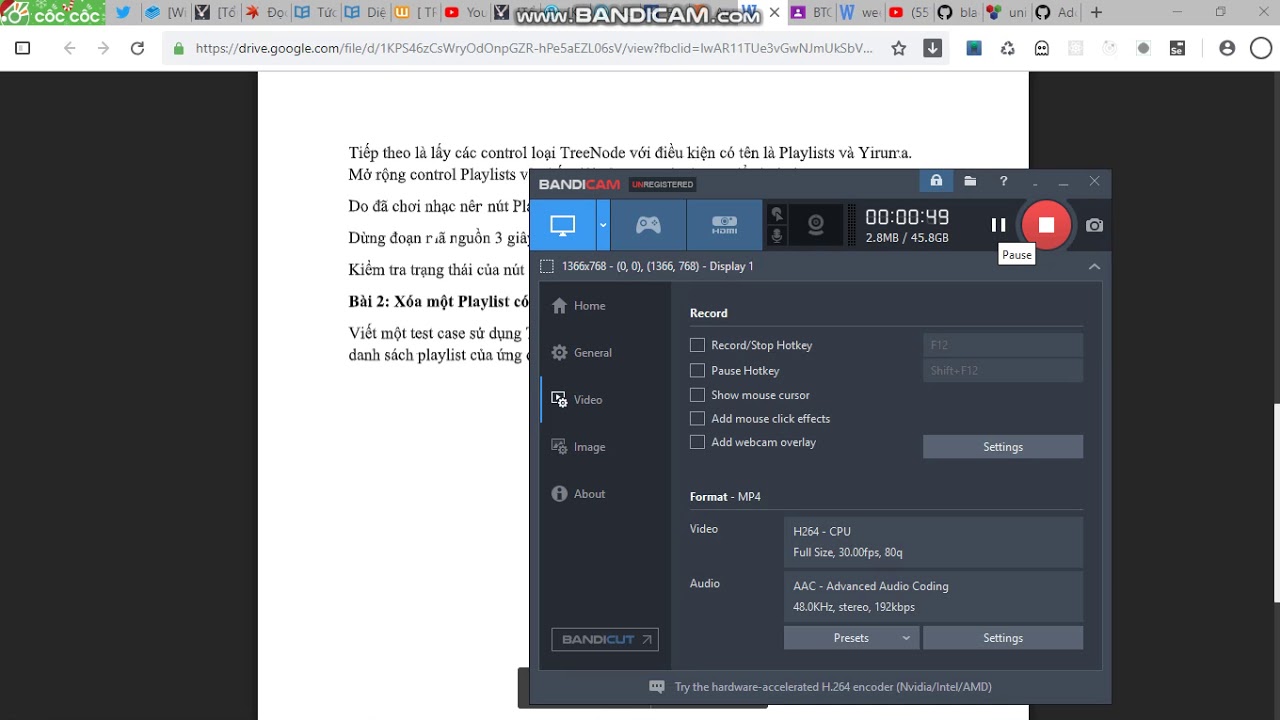Open the browser user profile icon

pos(1227,48)
